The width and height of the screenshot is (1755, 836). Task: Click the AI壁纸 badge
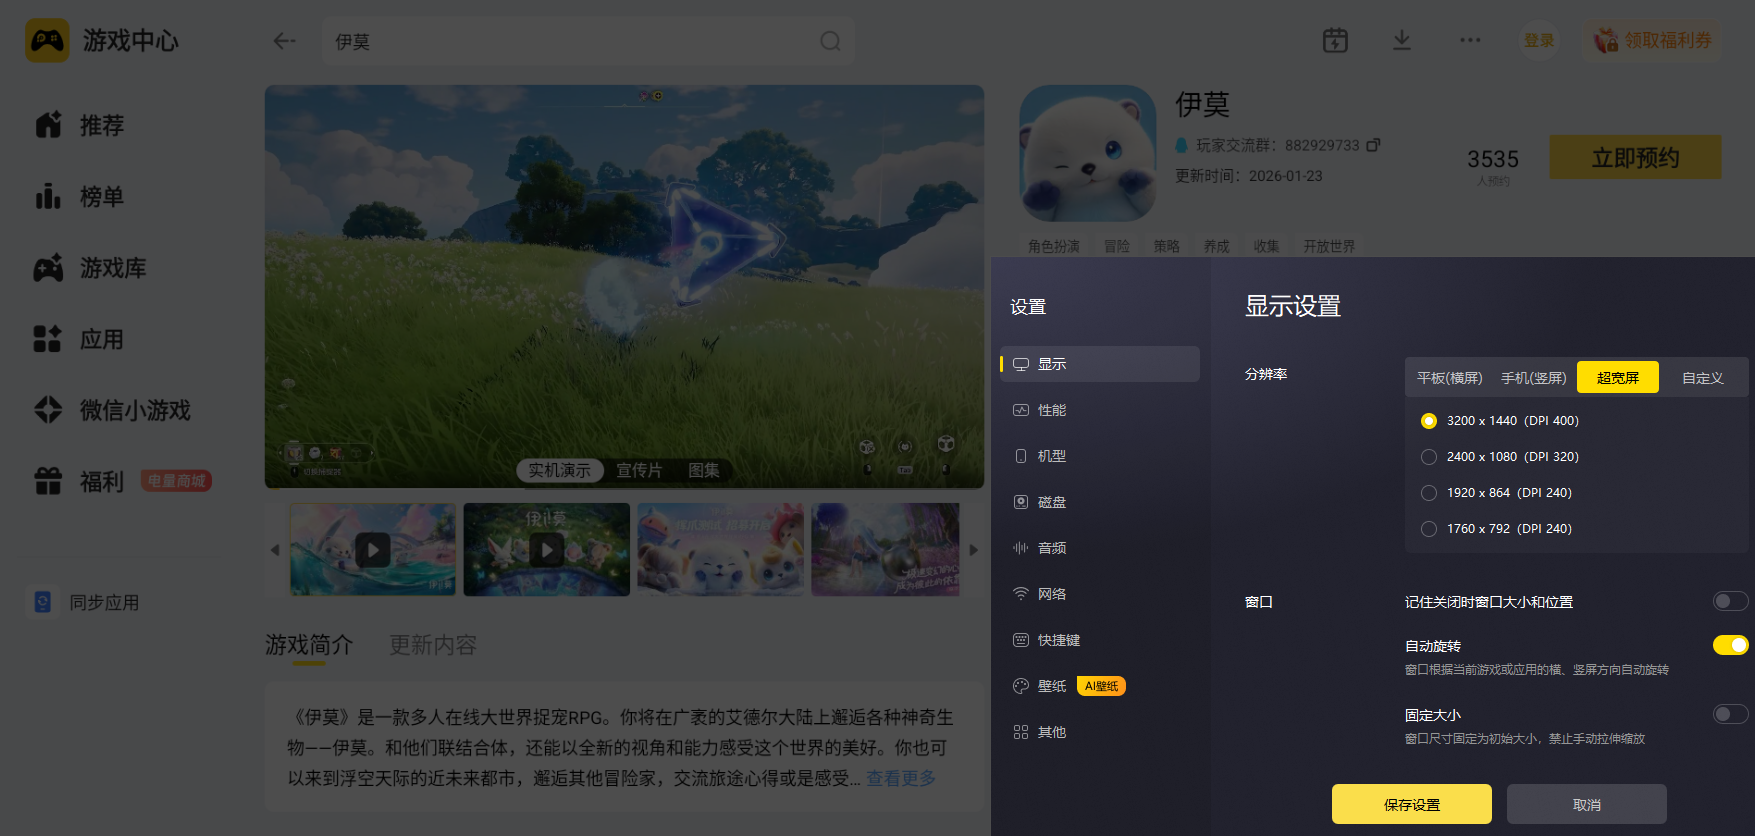pos(1101,686)
